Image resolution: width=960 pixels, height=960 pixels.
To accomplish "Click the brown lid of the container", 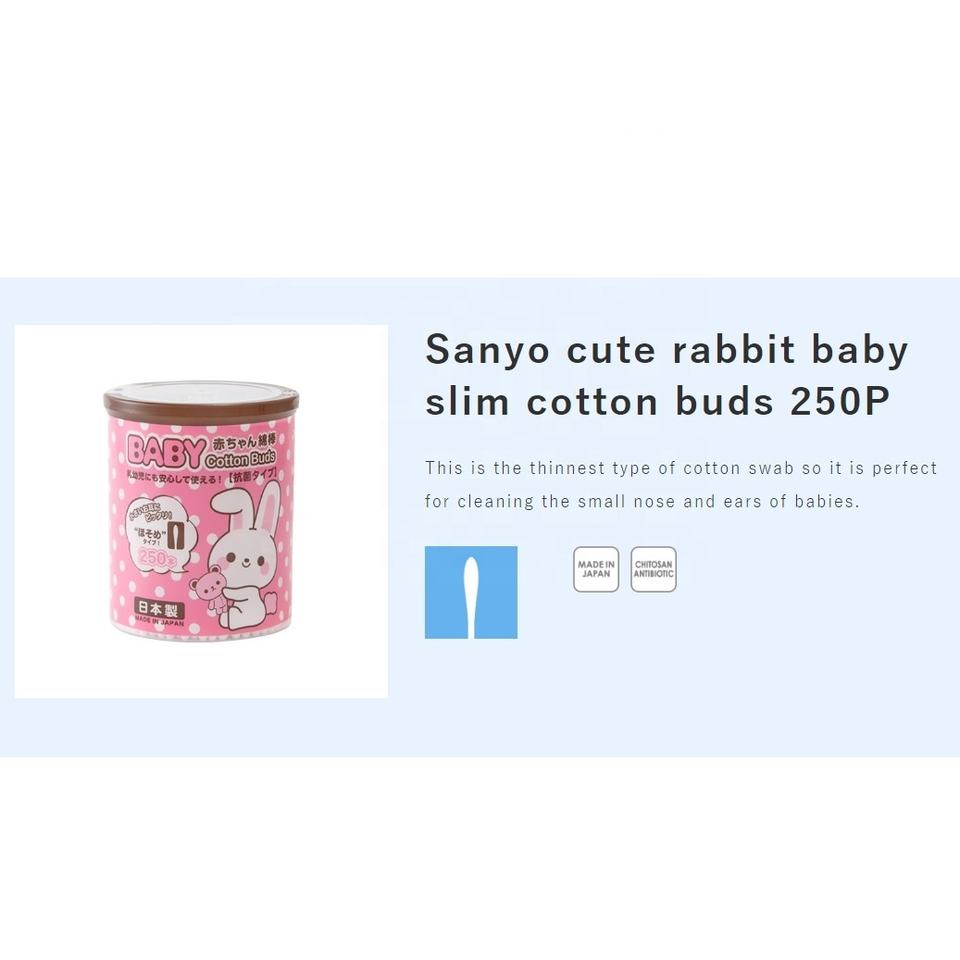I will (x=201, y=400).
